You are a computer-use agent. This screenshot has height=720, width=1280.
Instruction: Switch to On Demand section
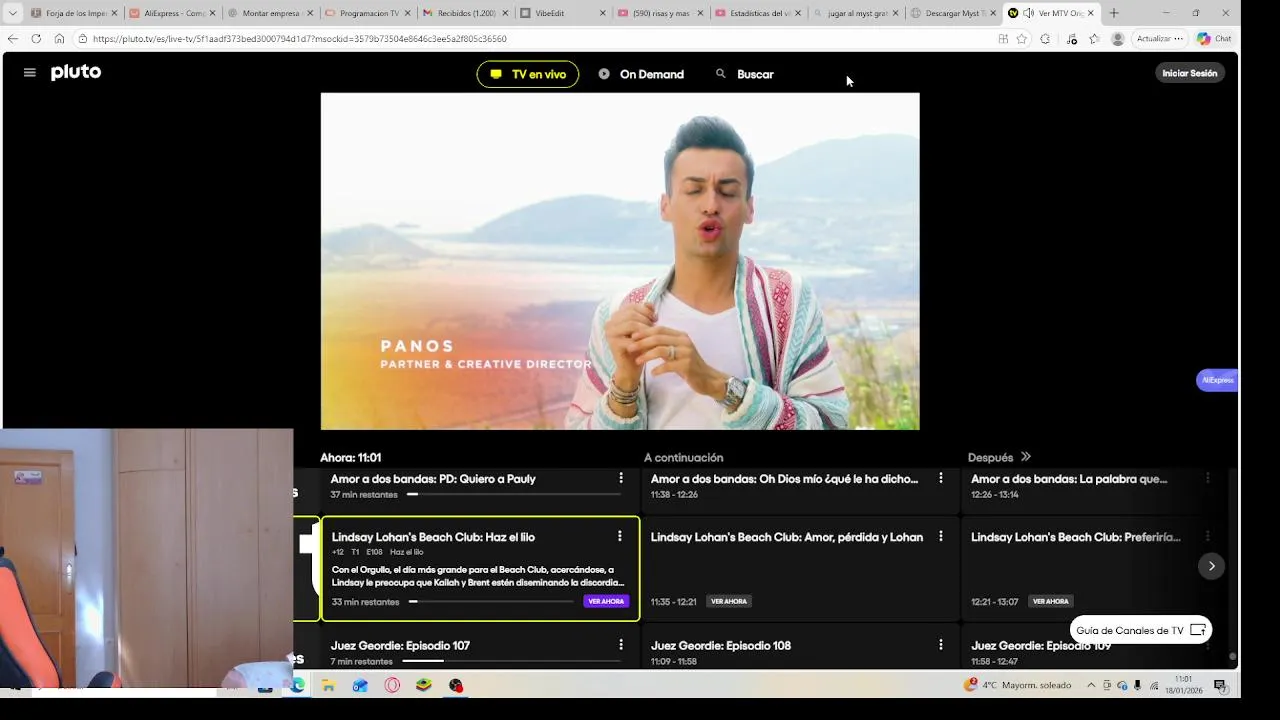pyautogui.click(x=641, y=74)
